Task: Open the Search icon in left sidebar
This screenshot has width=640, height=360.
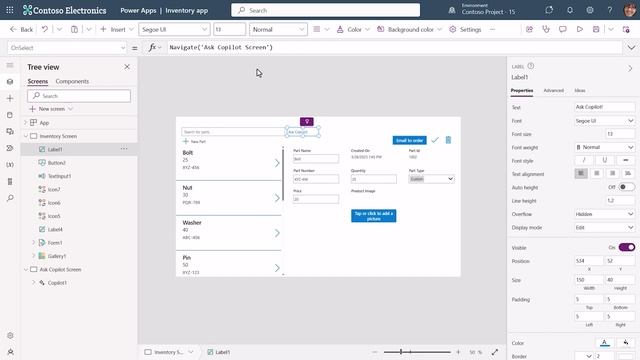Action: [10, 198]
